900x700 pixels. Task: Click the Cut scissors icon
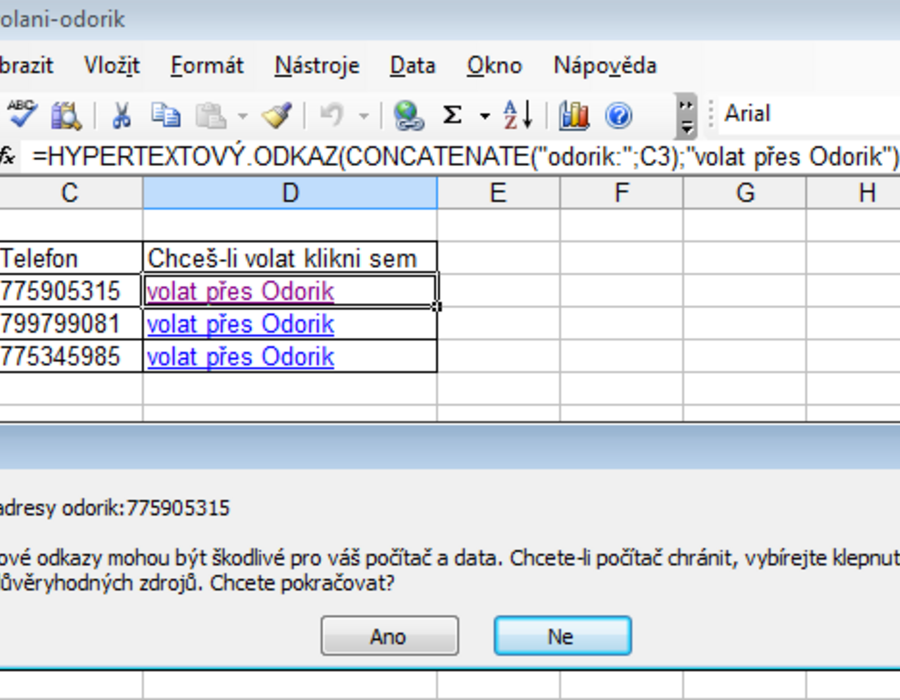(x=121, y=115)
